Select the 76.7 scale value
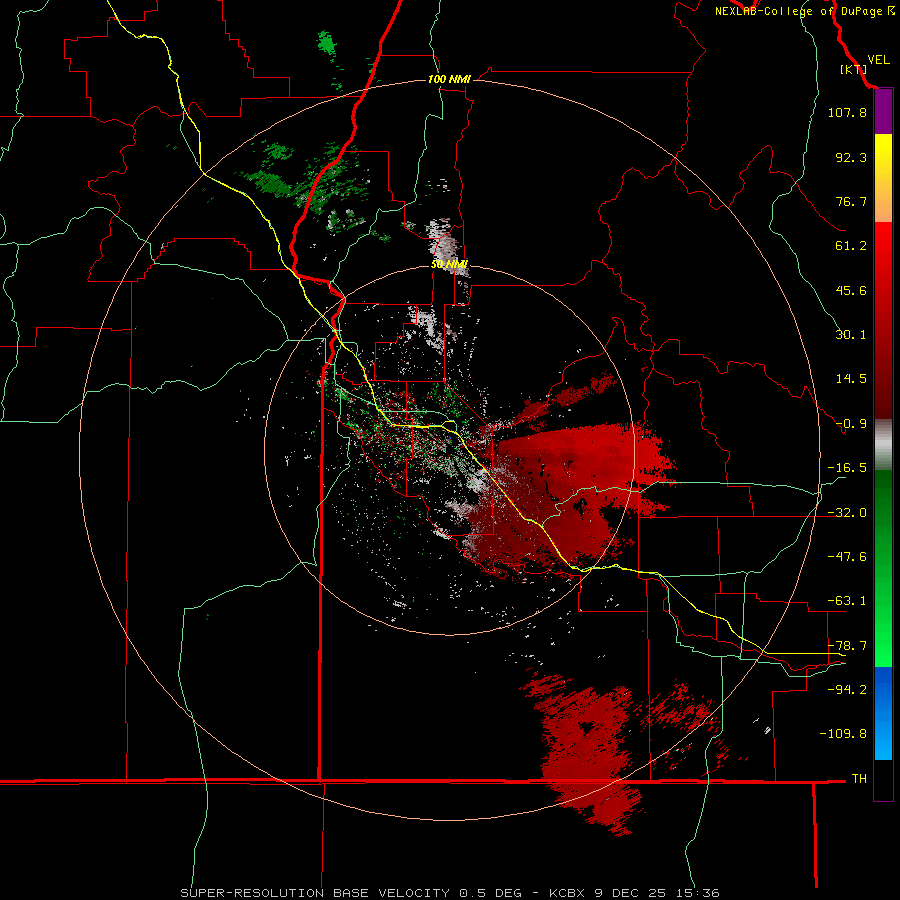This screenshot has height=900, width=900. (x=851, y=201)
